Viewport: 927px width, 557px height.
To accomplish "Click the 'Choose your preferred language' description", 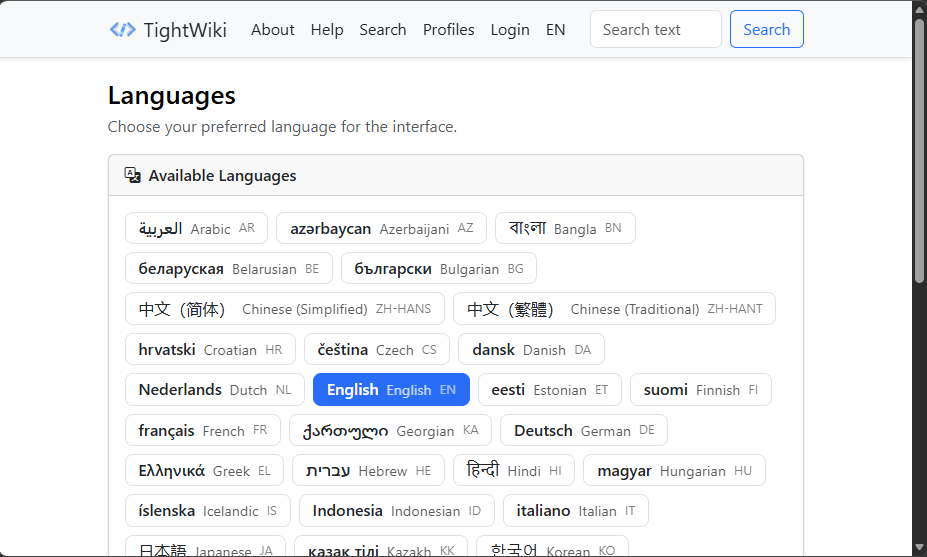I will pyautogui.click(x=282, y=127).
